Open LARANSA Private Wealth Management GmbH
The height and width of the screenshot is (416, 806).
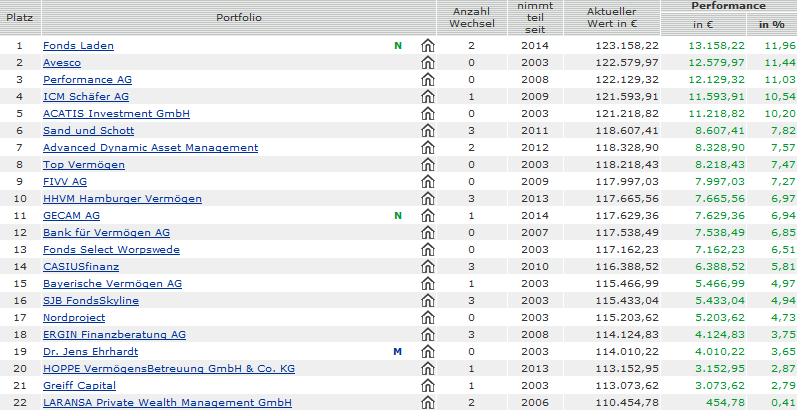[x=167, y=403]
